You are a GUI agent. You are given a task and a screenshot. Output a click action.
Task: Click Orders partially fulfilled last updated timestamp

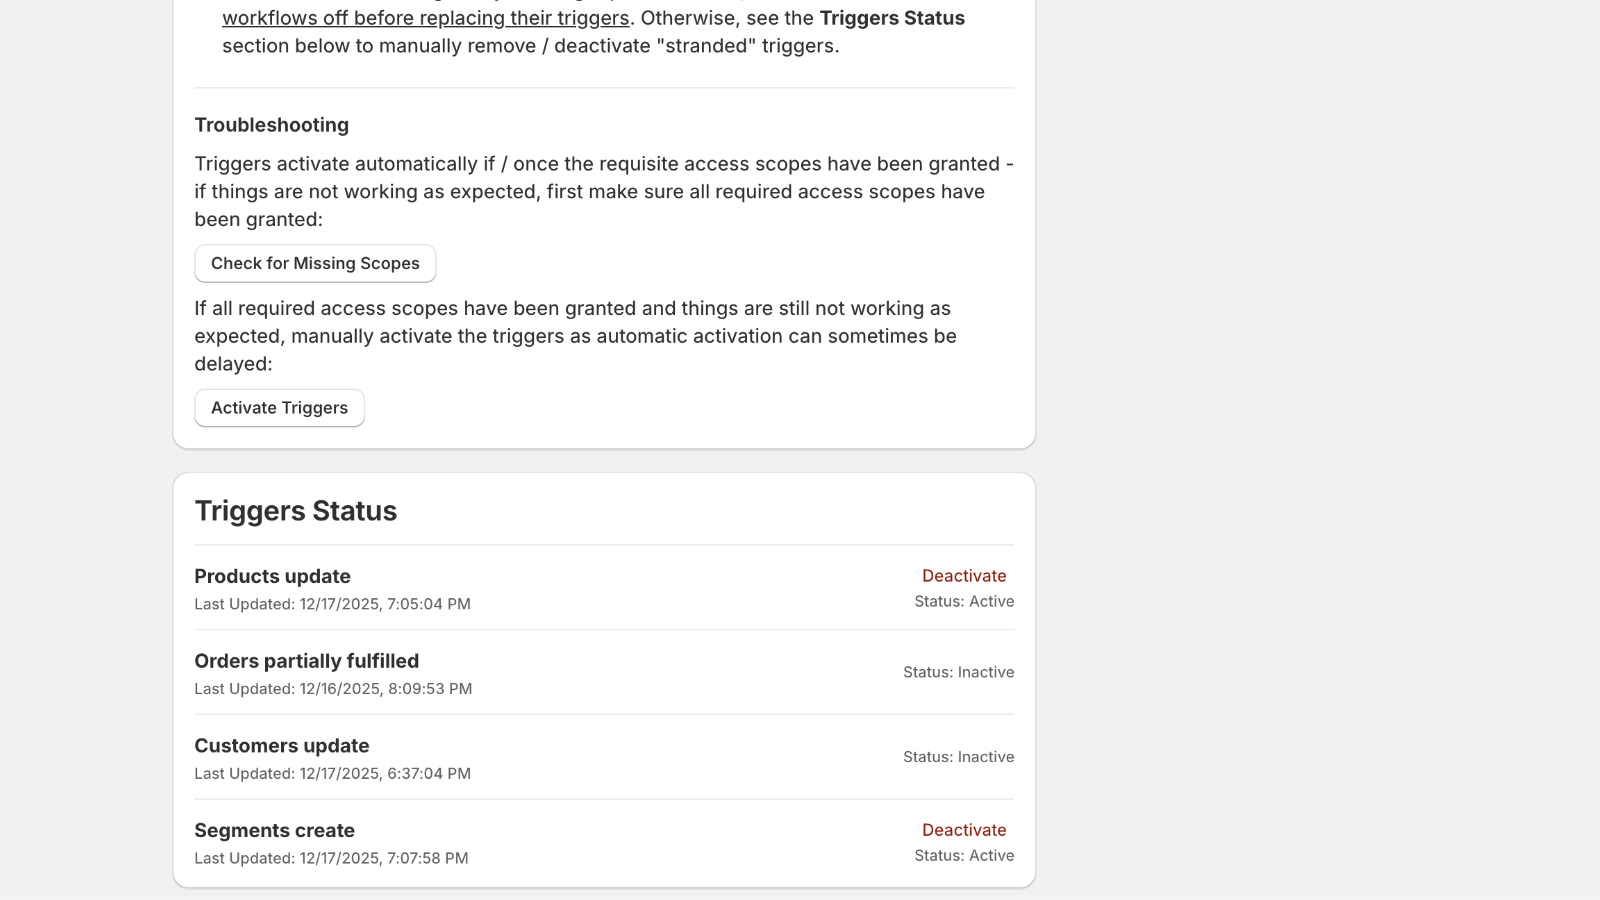[332, 688]
